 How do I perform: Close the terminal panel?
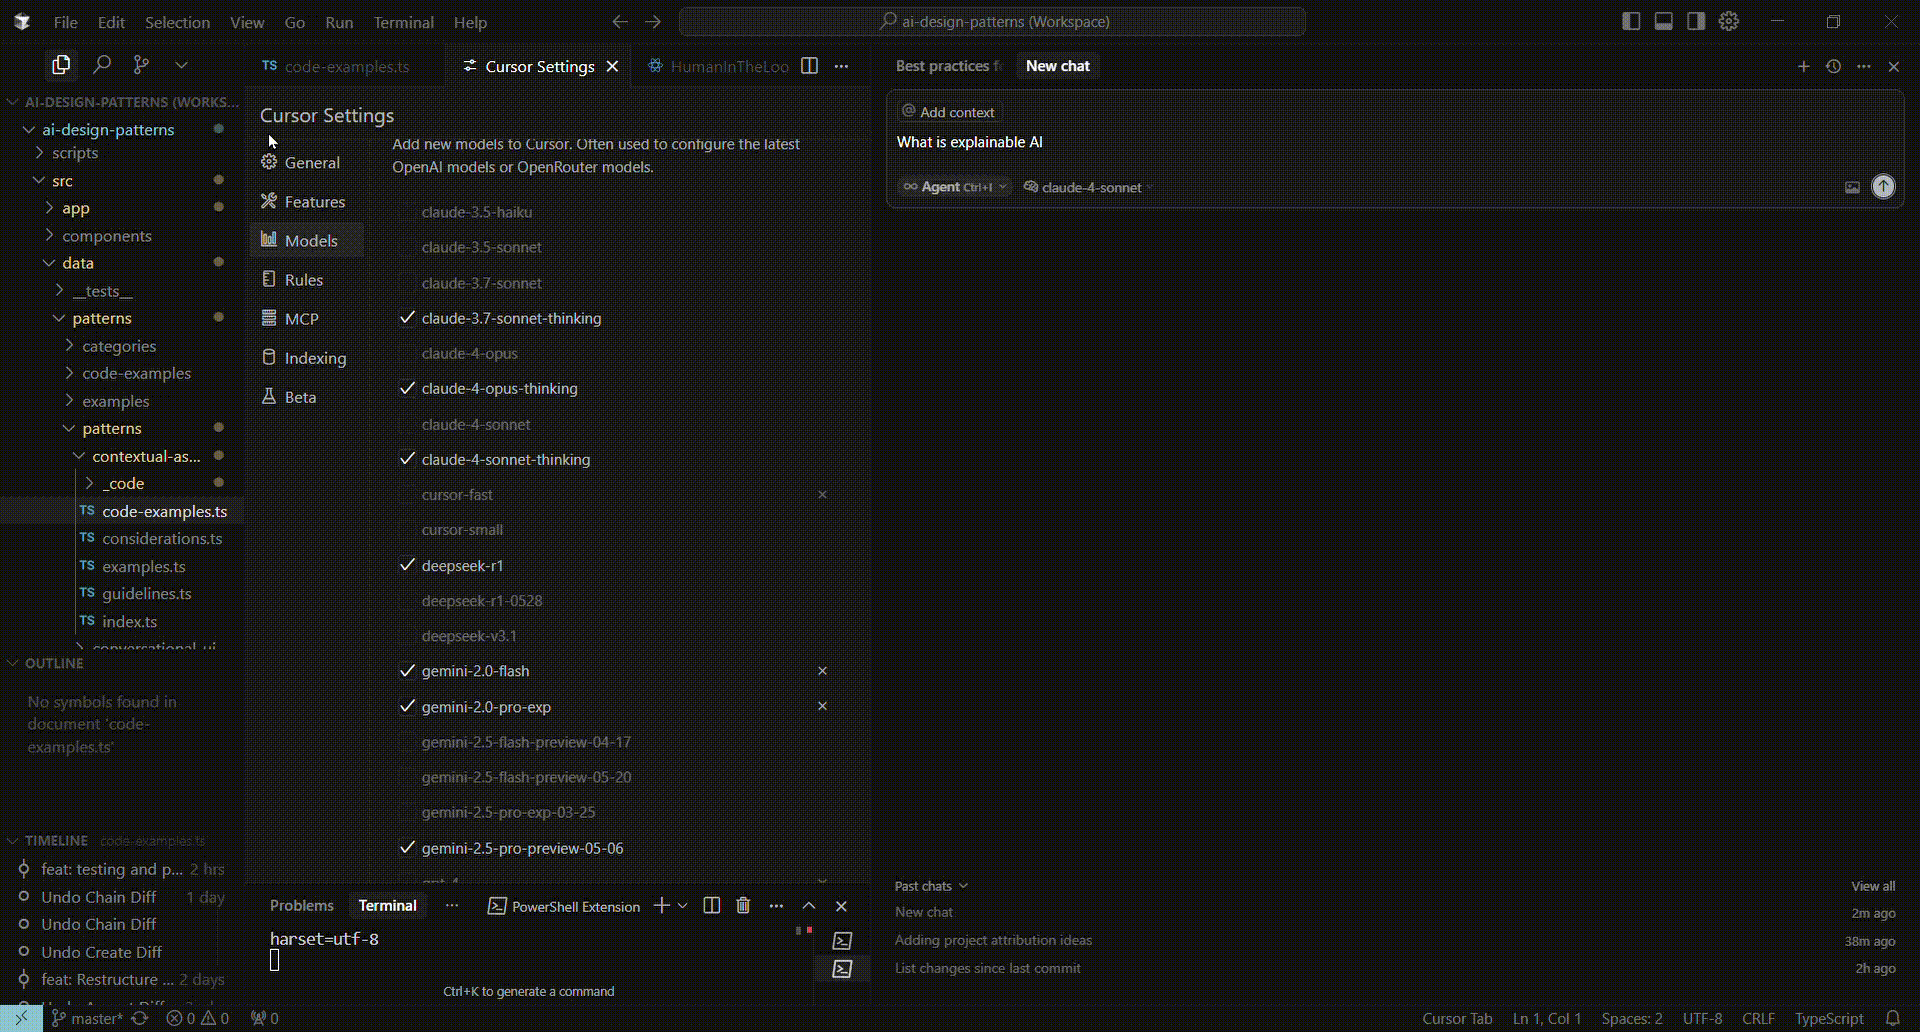841,906
